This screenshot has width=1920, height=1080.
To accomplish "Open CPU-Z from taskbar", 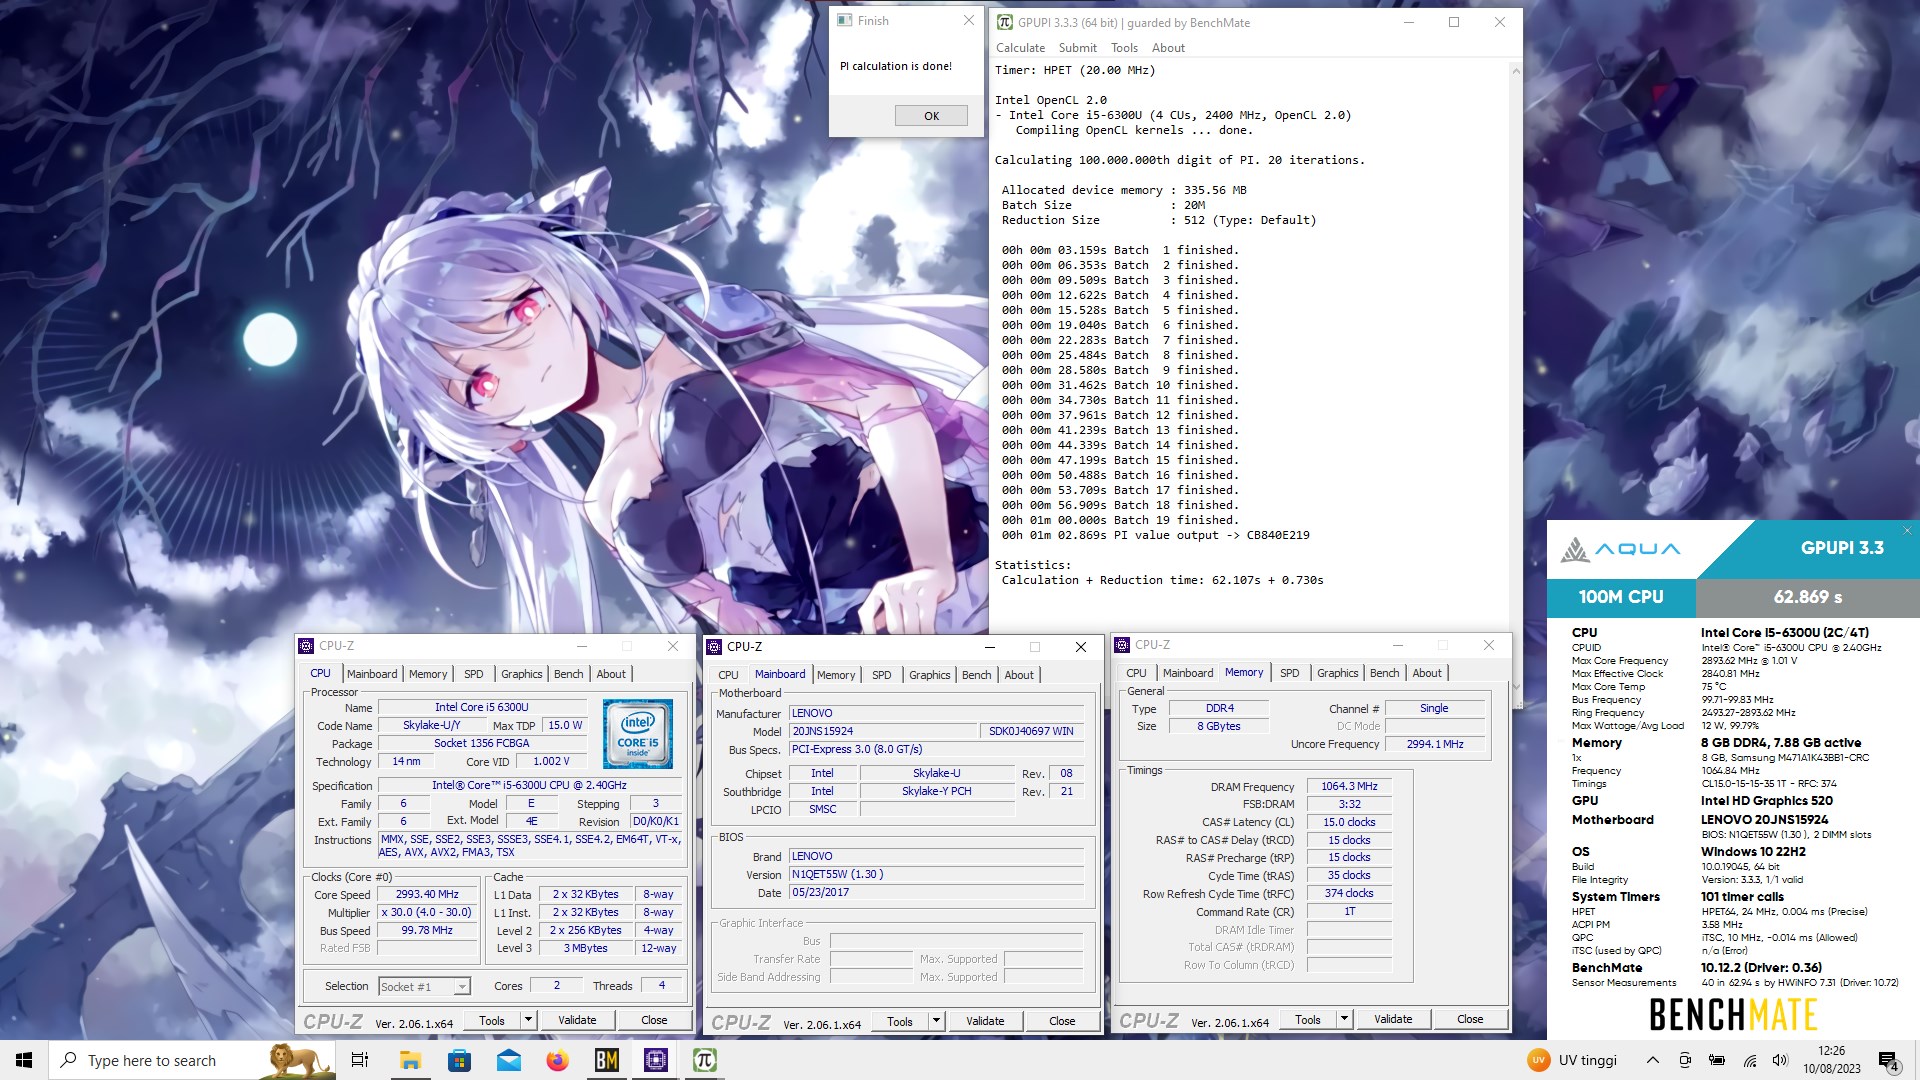I will 656,1060.
